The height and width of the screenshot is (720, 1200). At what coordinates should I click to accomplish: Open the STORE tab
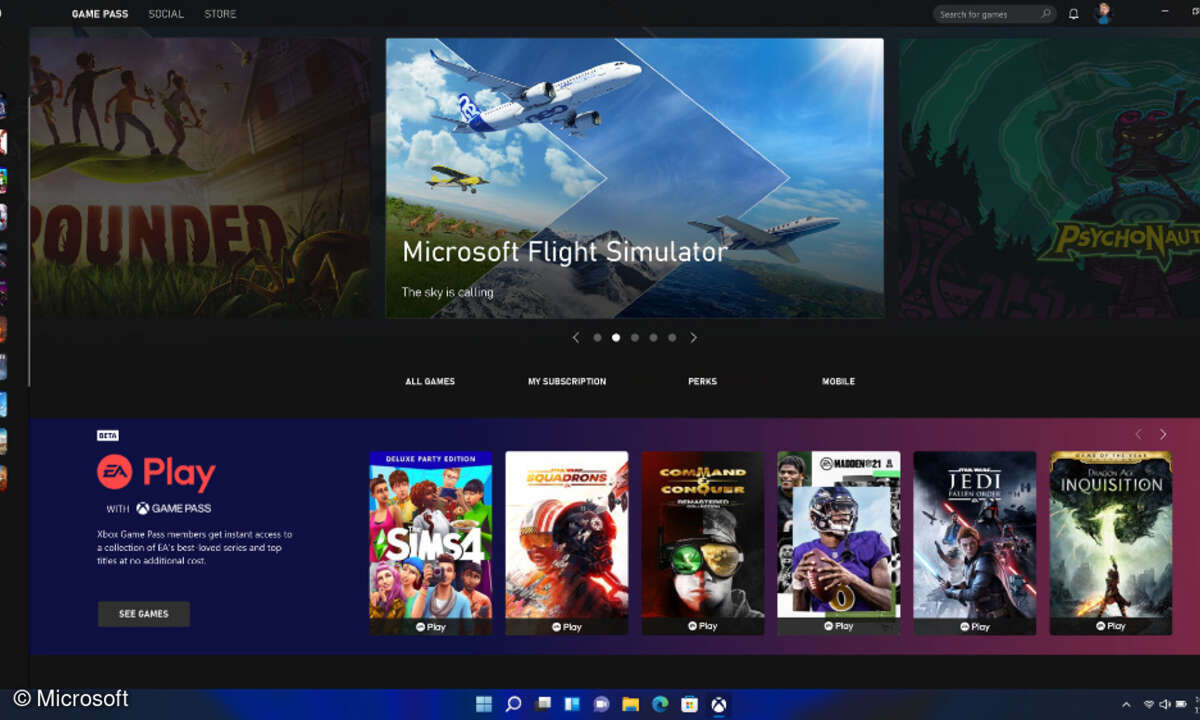coord(220,14)
